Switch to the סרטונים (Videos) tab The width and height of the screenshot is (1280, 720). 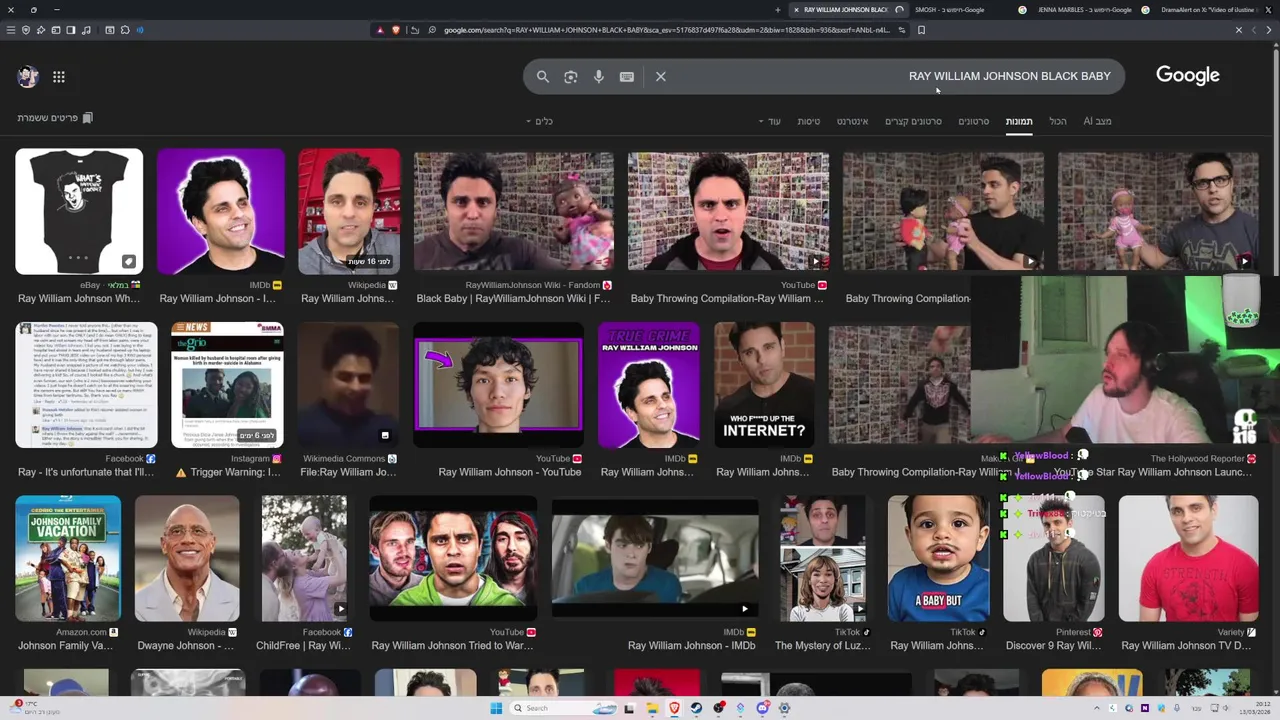pos(974,121)
